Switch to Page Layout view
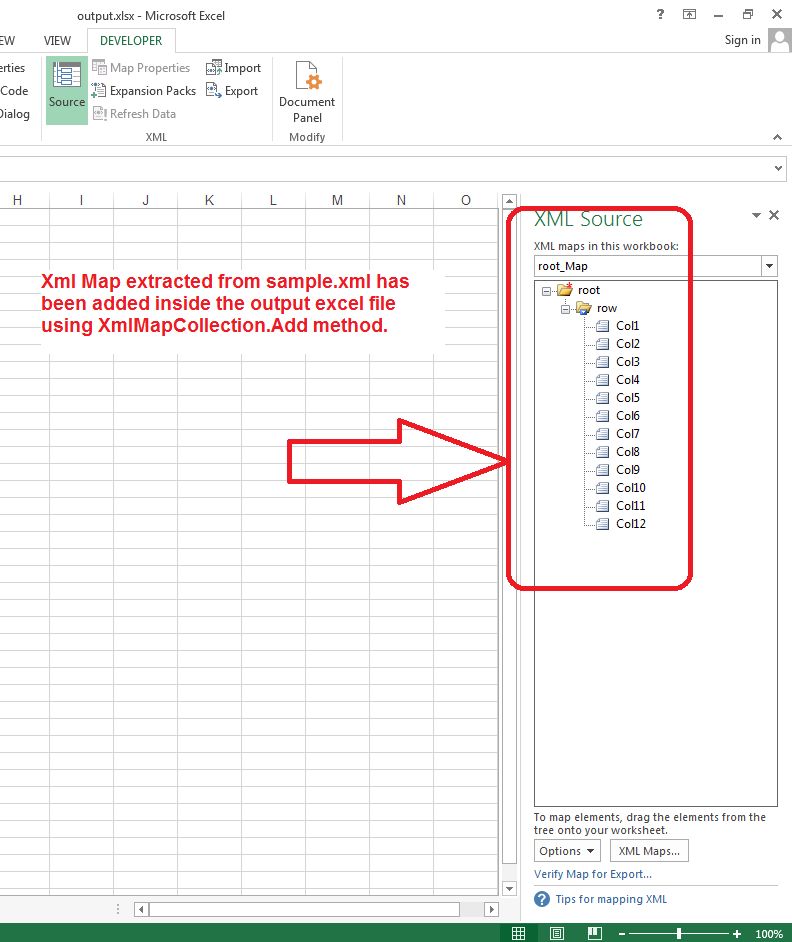Viewport: 792px width, 942px height. [556, 933]
